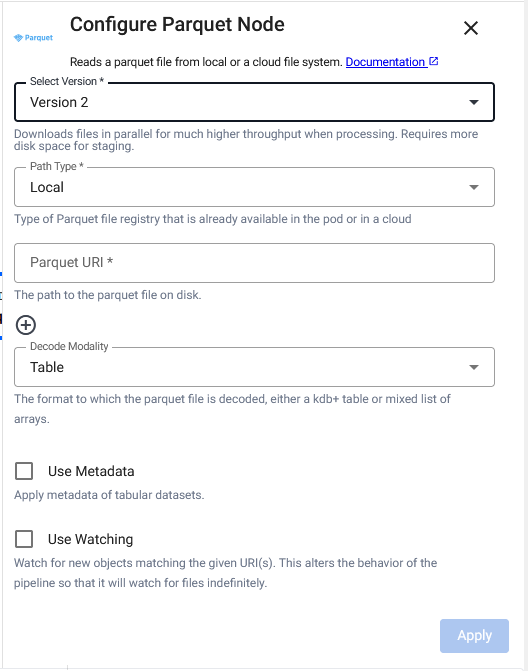The width and height of the screenshot is (528, 671).
Task: Click inside the Parquet URI field
Action: pos(254,263)
